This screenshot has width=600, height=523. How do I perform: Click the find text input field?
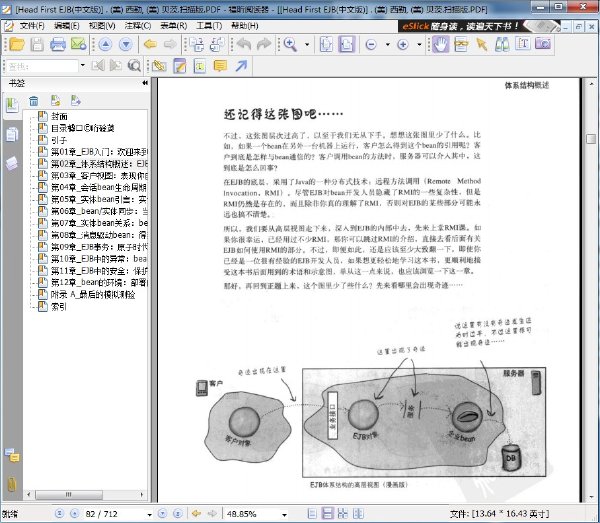click(42, 66)
